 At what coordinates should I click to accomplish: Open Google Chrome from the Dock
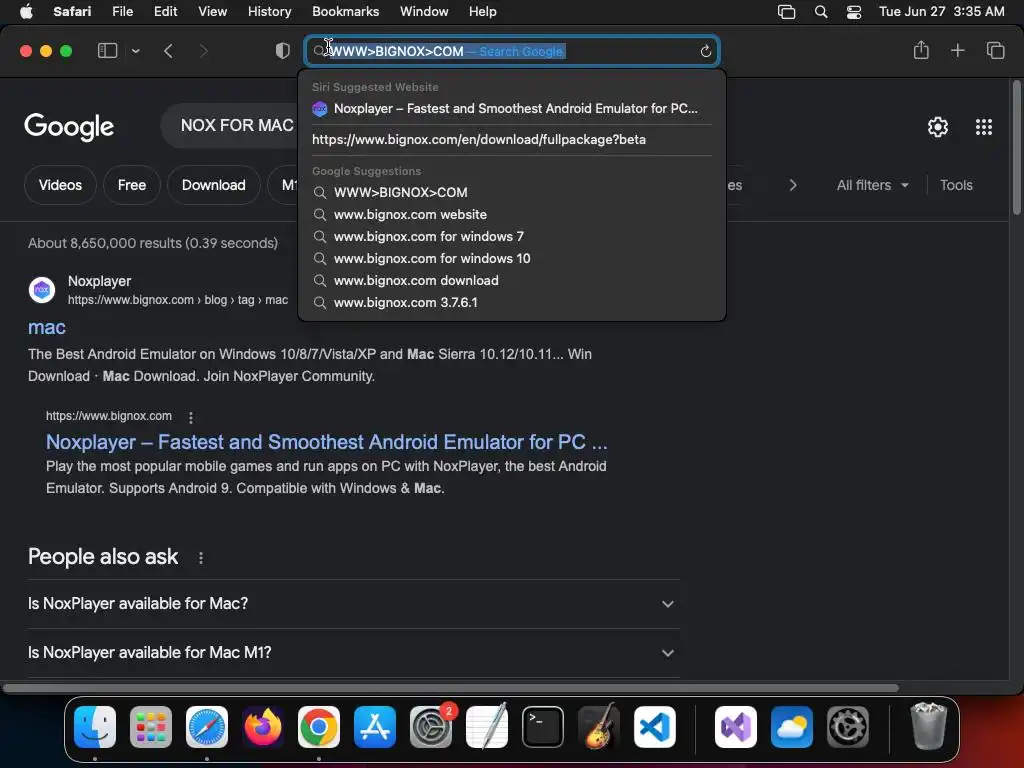pyautogui.click(x=319, y=727)
